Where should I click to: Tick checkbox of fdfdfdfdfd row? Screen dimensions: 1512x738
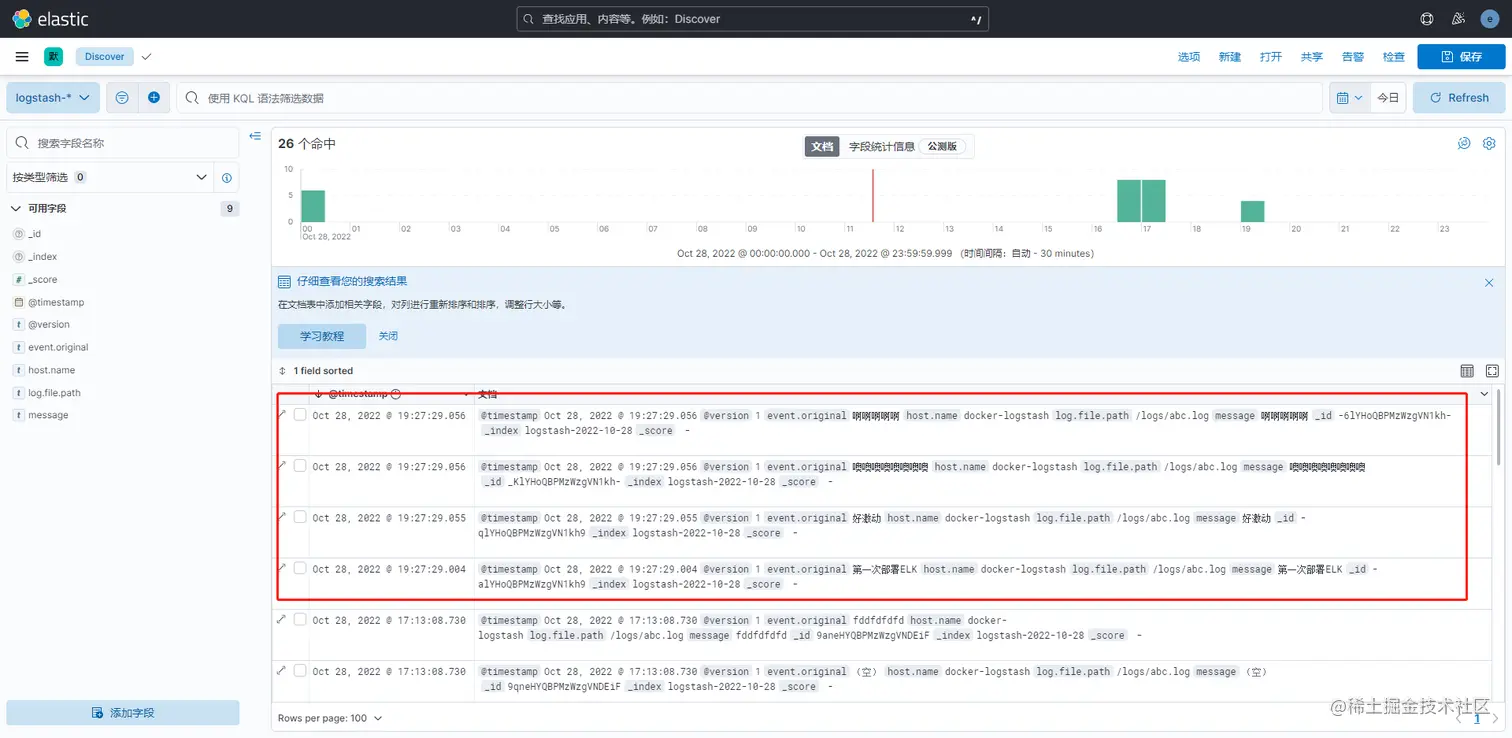tap(300, 620)
